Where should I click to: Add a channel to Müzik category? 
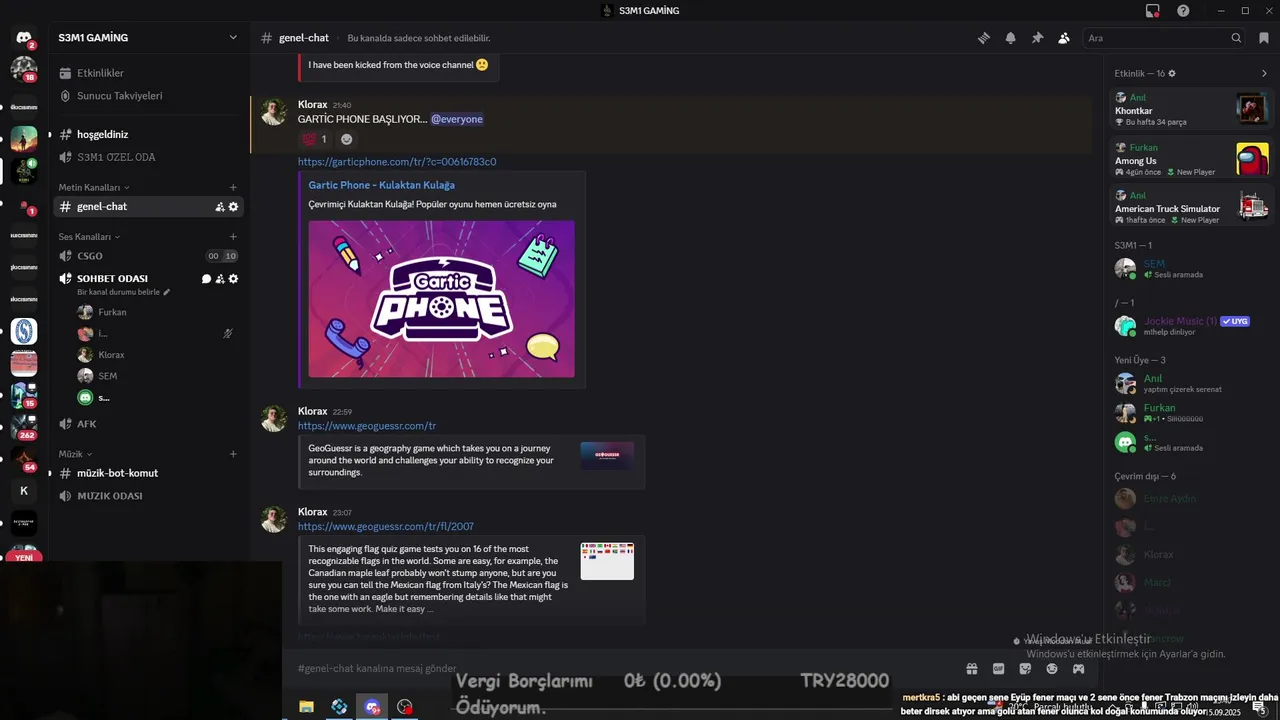[233, 454]
